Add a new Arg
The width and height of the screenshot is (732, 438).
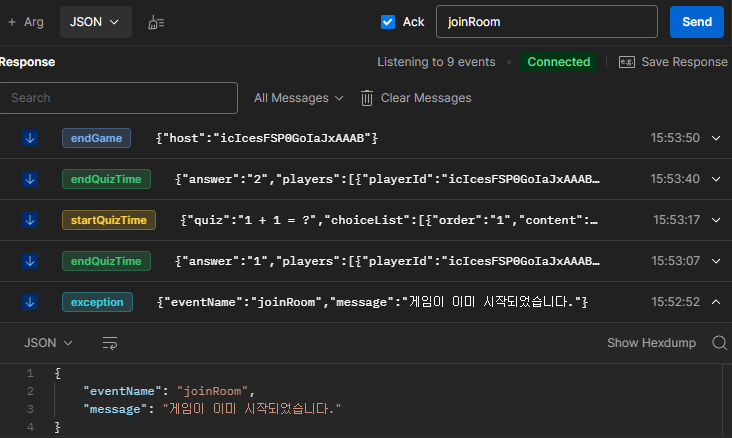[26, 22]
